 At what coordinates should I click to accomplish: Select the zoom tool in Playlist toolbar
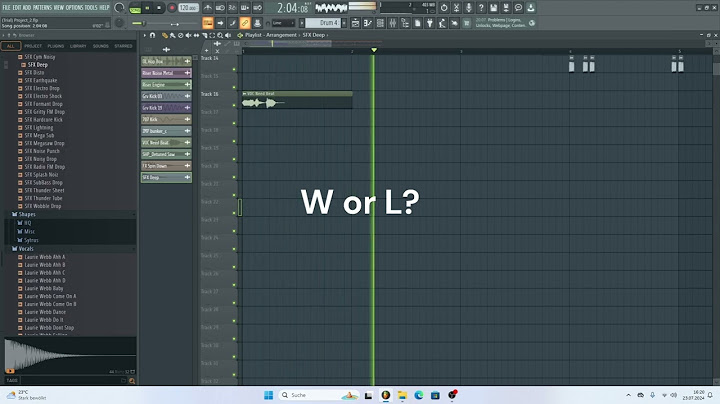pos(220,35)
